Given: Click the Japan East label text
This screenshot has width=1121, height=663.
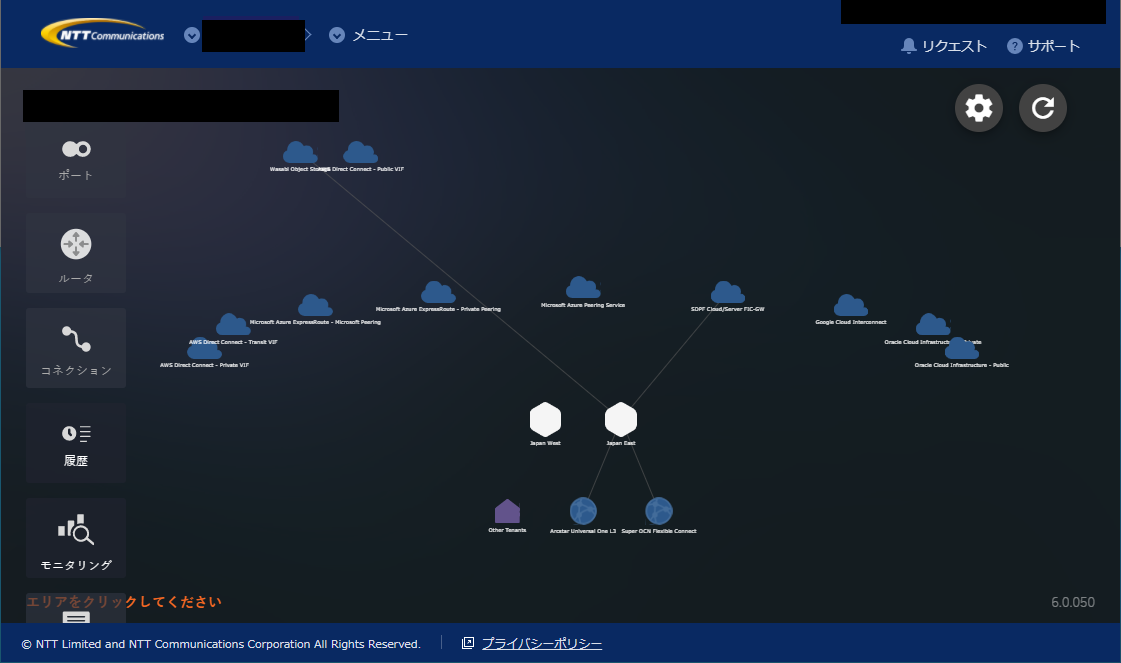Looking at the screenshot, I should (621, 443).
